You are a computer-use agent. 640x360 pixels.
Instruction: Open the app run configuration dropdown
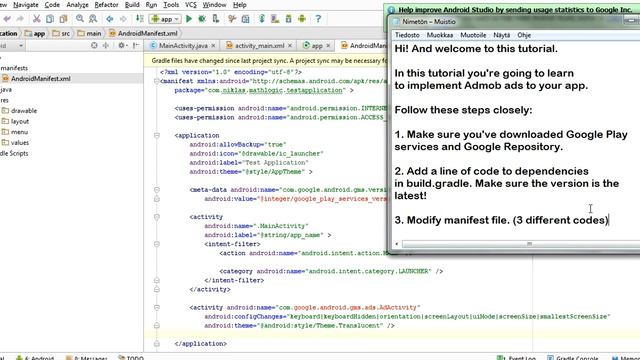(165, 19)
